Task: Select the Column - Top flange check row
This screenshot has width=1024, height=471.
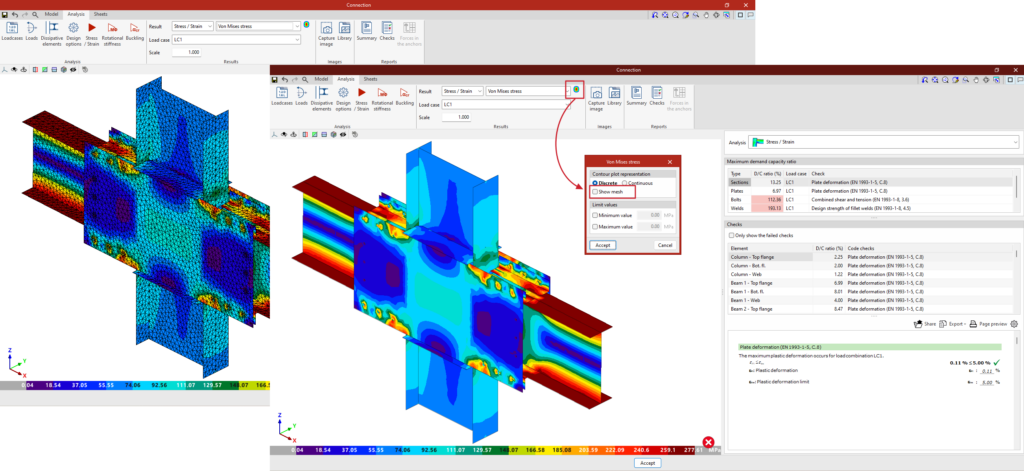Action: [x=871, y=257]
